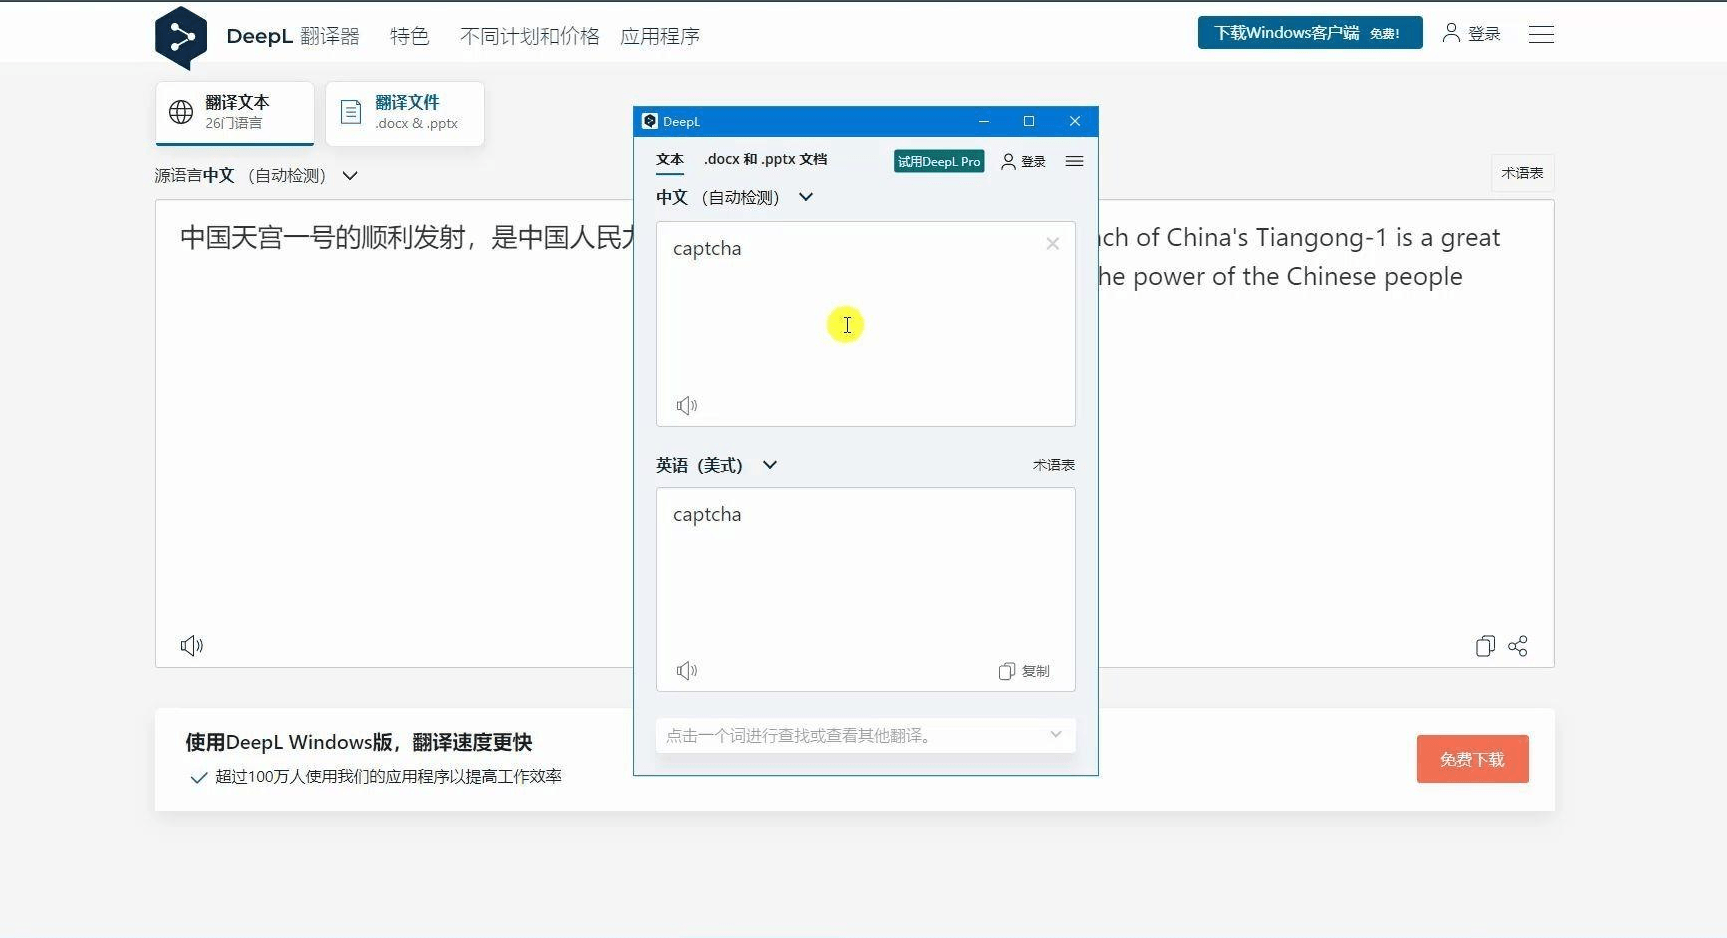The height and width of the screenshot is (938, 1727).
Task: Click the website login person icon
Action: [x=1451, y=33]
